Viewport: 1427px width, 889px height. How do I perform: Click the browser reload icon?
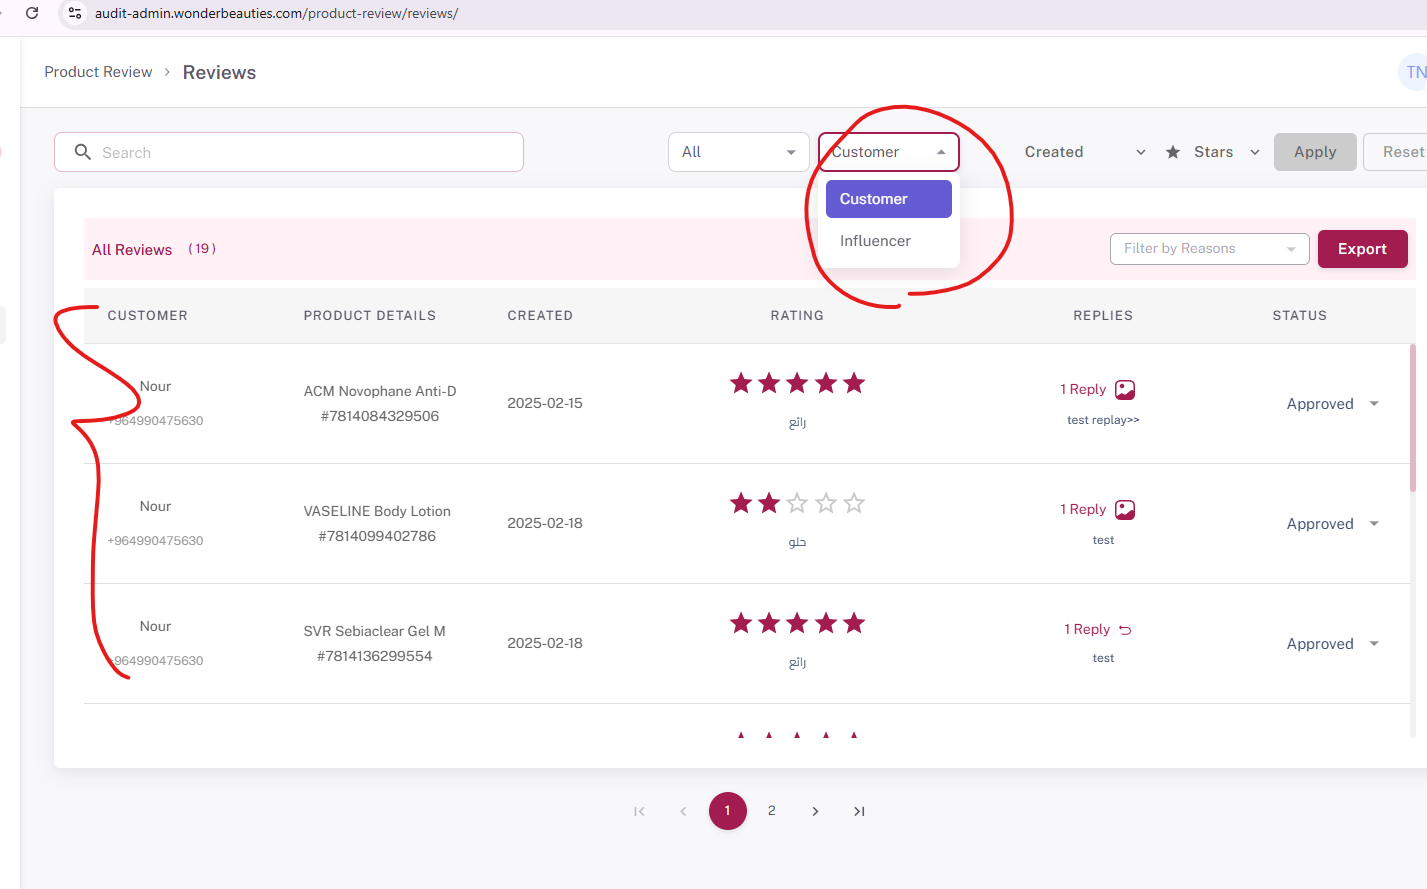pyautogui.click(x=32, y=13)
